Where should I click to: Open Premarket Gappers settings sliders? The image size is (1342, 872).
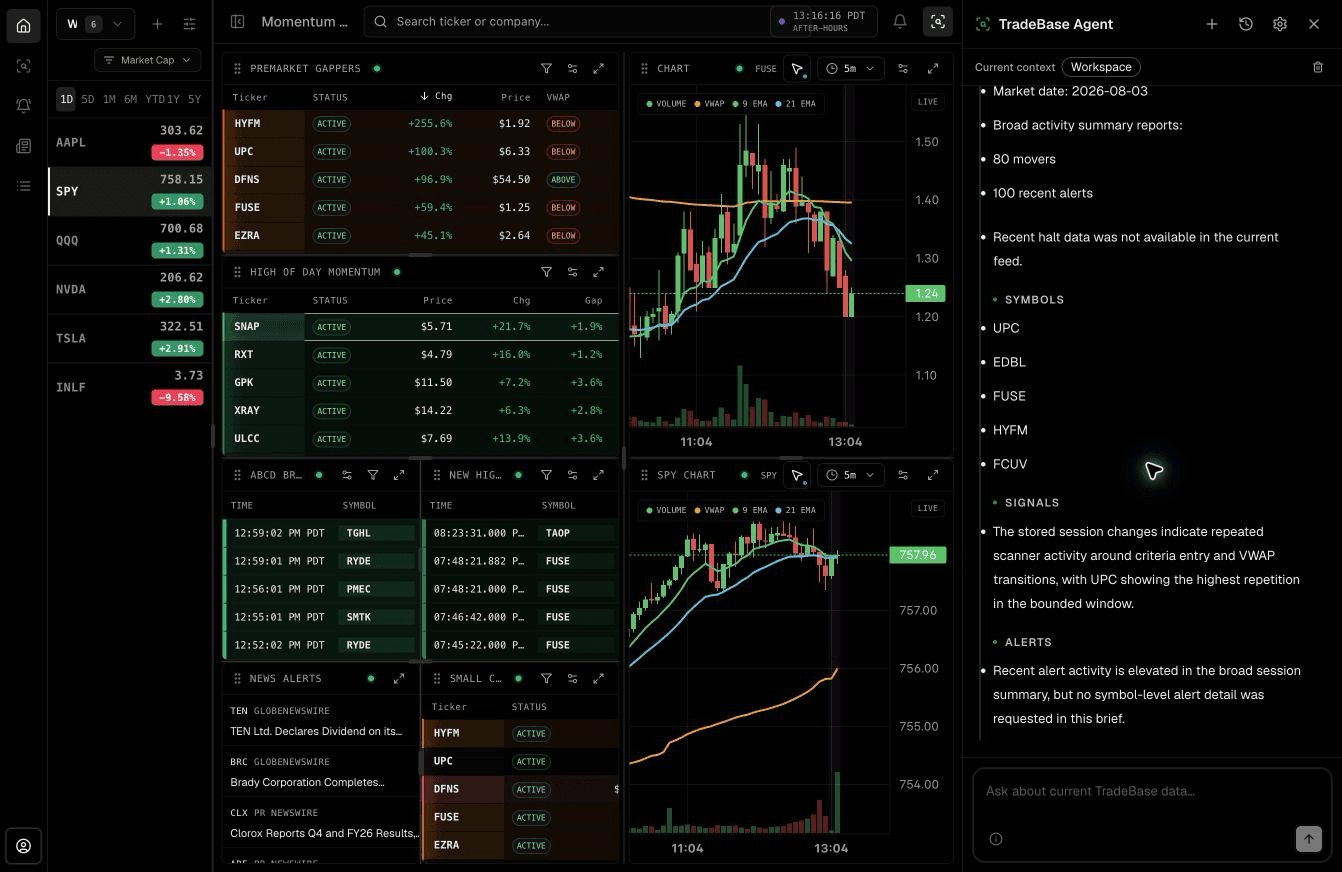tap(572, 68)
